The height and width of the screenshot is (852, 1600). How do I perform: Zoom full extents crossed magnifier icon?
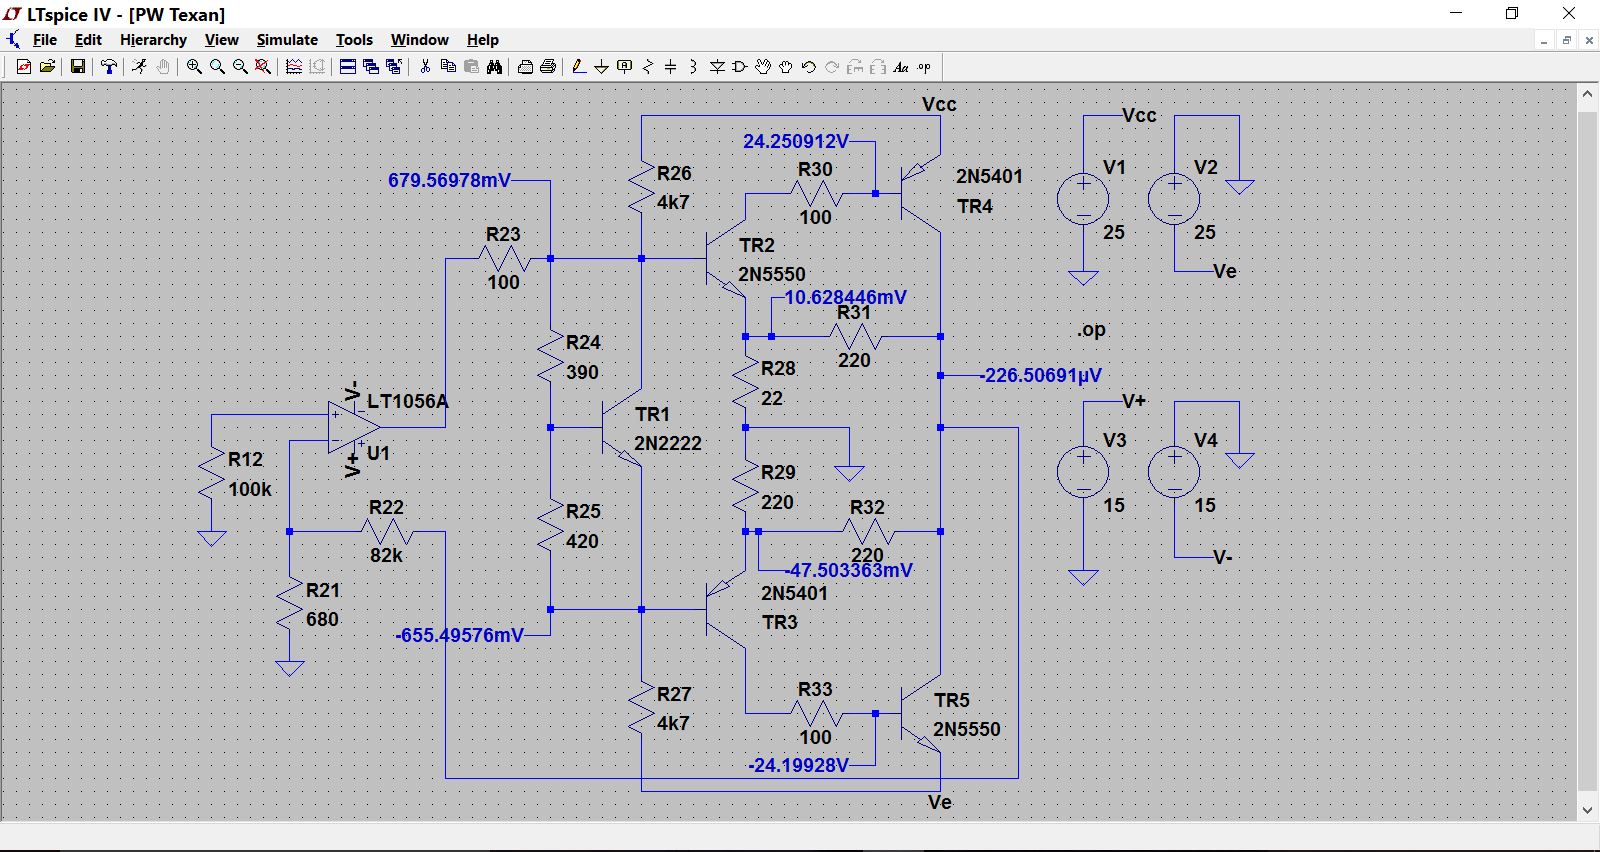coord(263,67)
